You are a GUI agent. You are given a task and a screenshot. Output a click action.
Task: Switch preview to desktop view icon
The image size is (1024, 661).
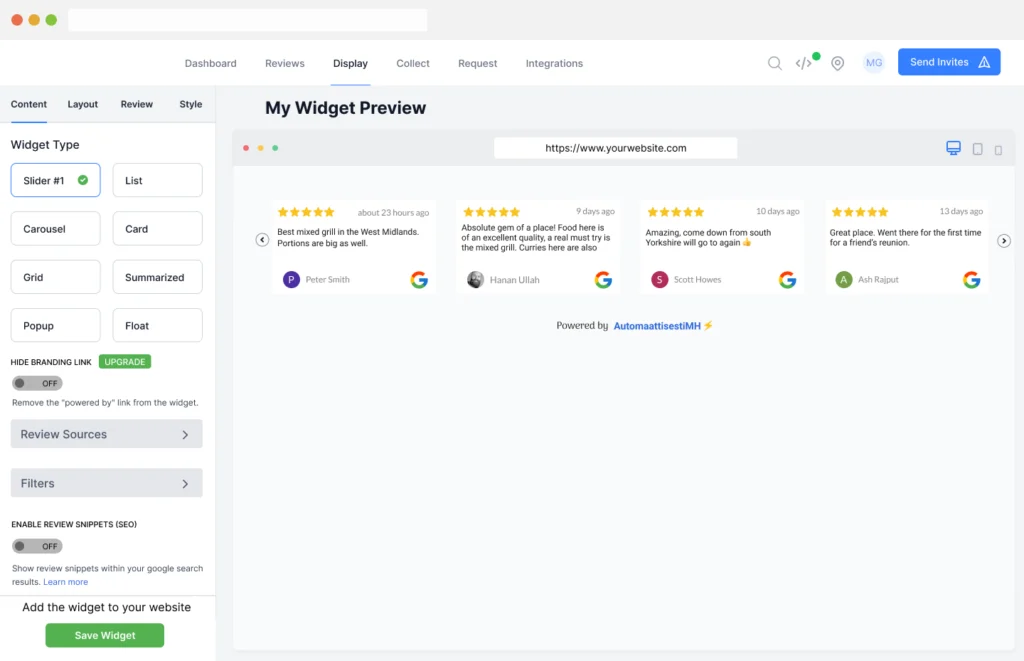[953, 148]
